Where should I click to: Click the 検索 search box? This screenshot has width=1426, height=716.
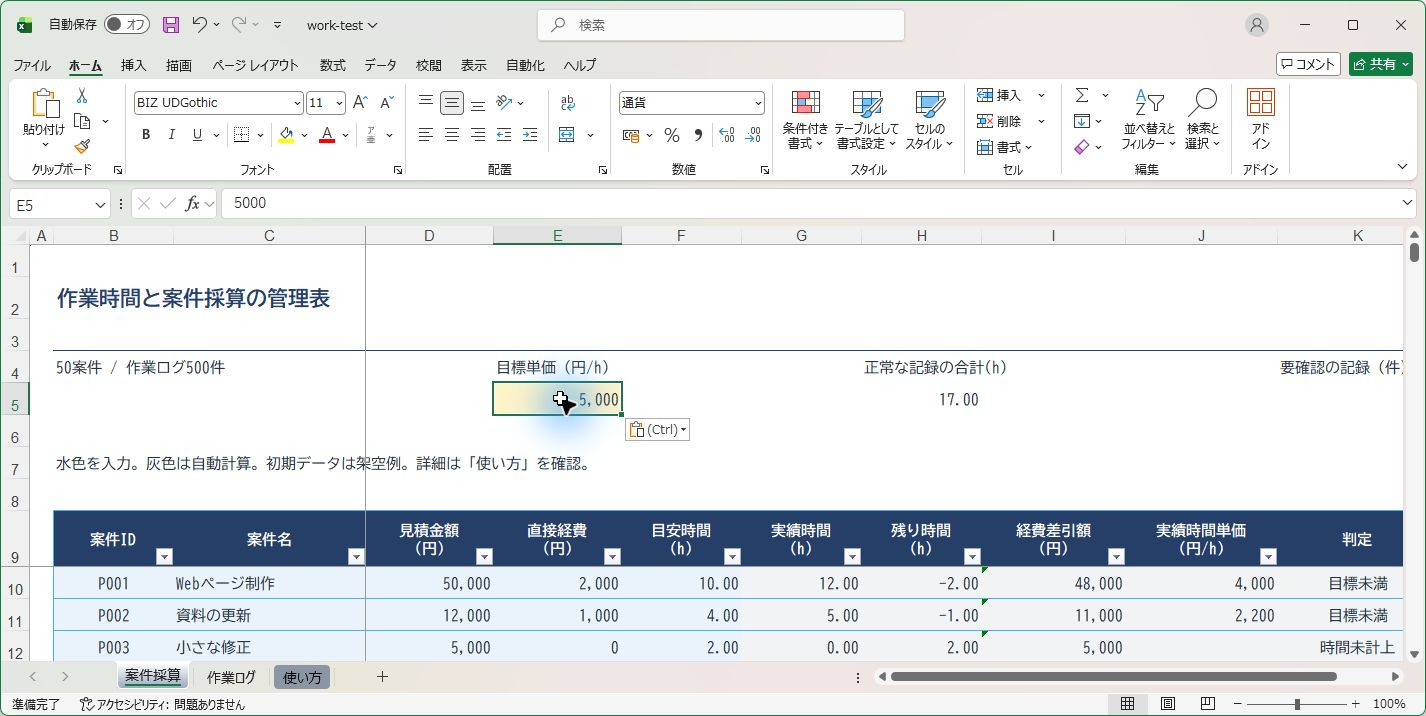(x=721, y=25)
